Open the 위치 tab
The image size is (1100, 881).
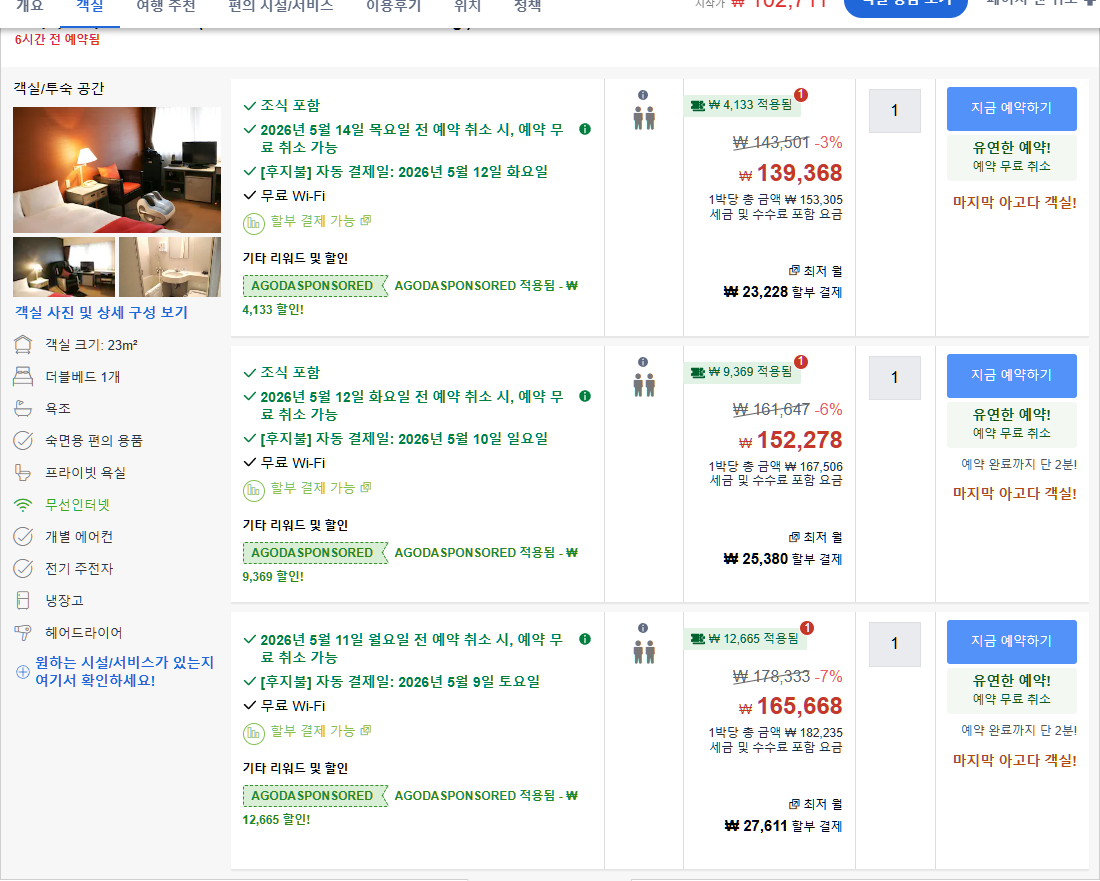467,7
